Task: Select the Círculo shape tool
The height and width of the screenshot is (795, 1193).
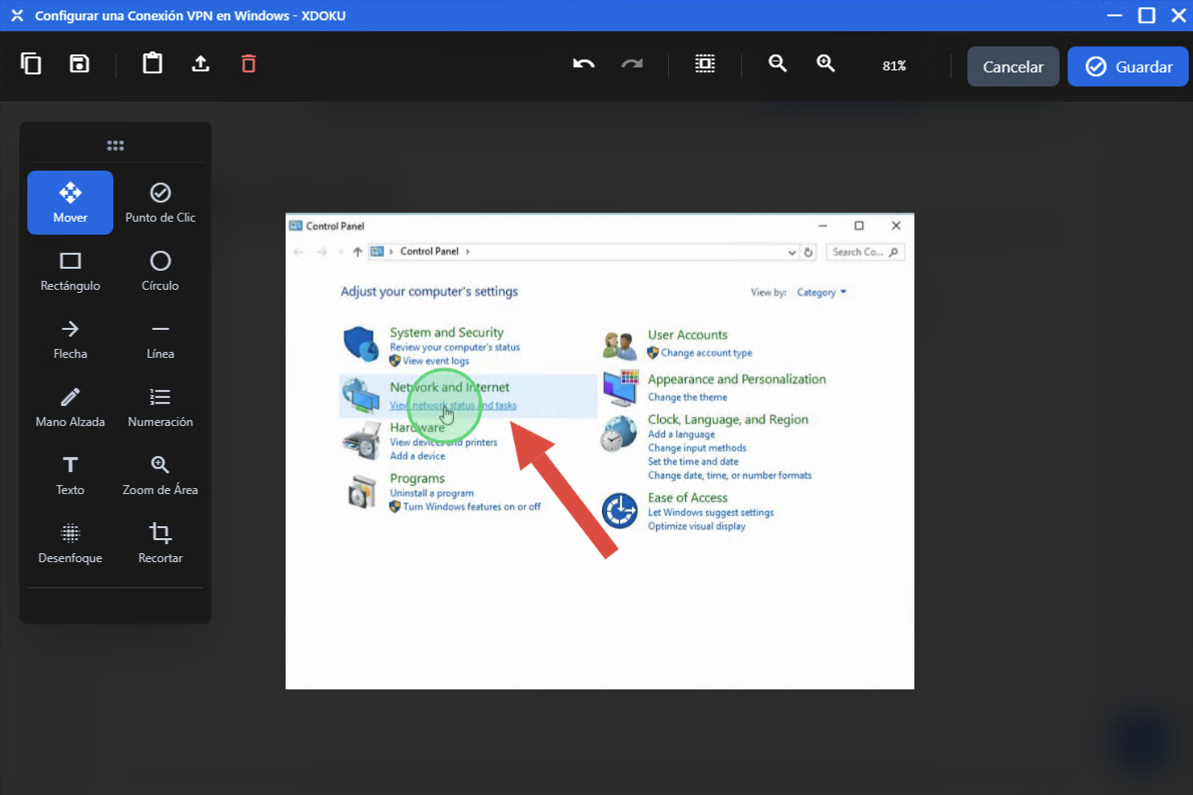Action: (160, 271)
